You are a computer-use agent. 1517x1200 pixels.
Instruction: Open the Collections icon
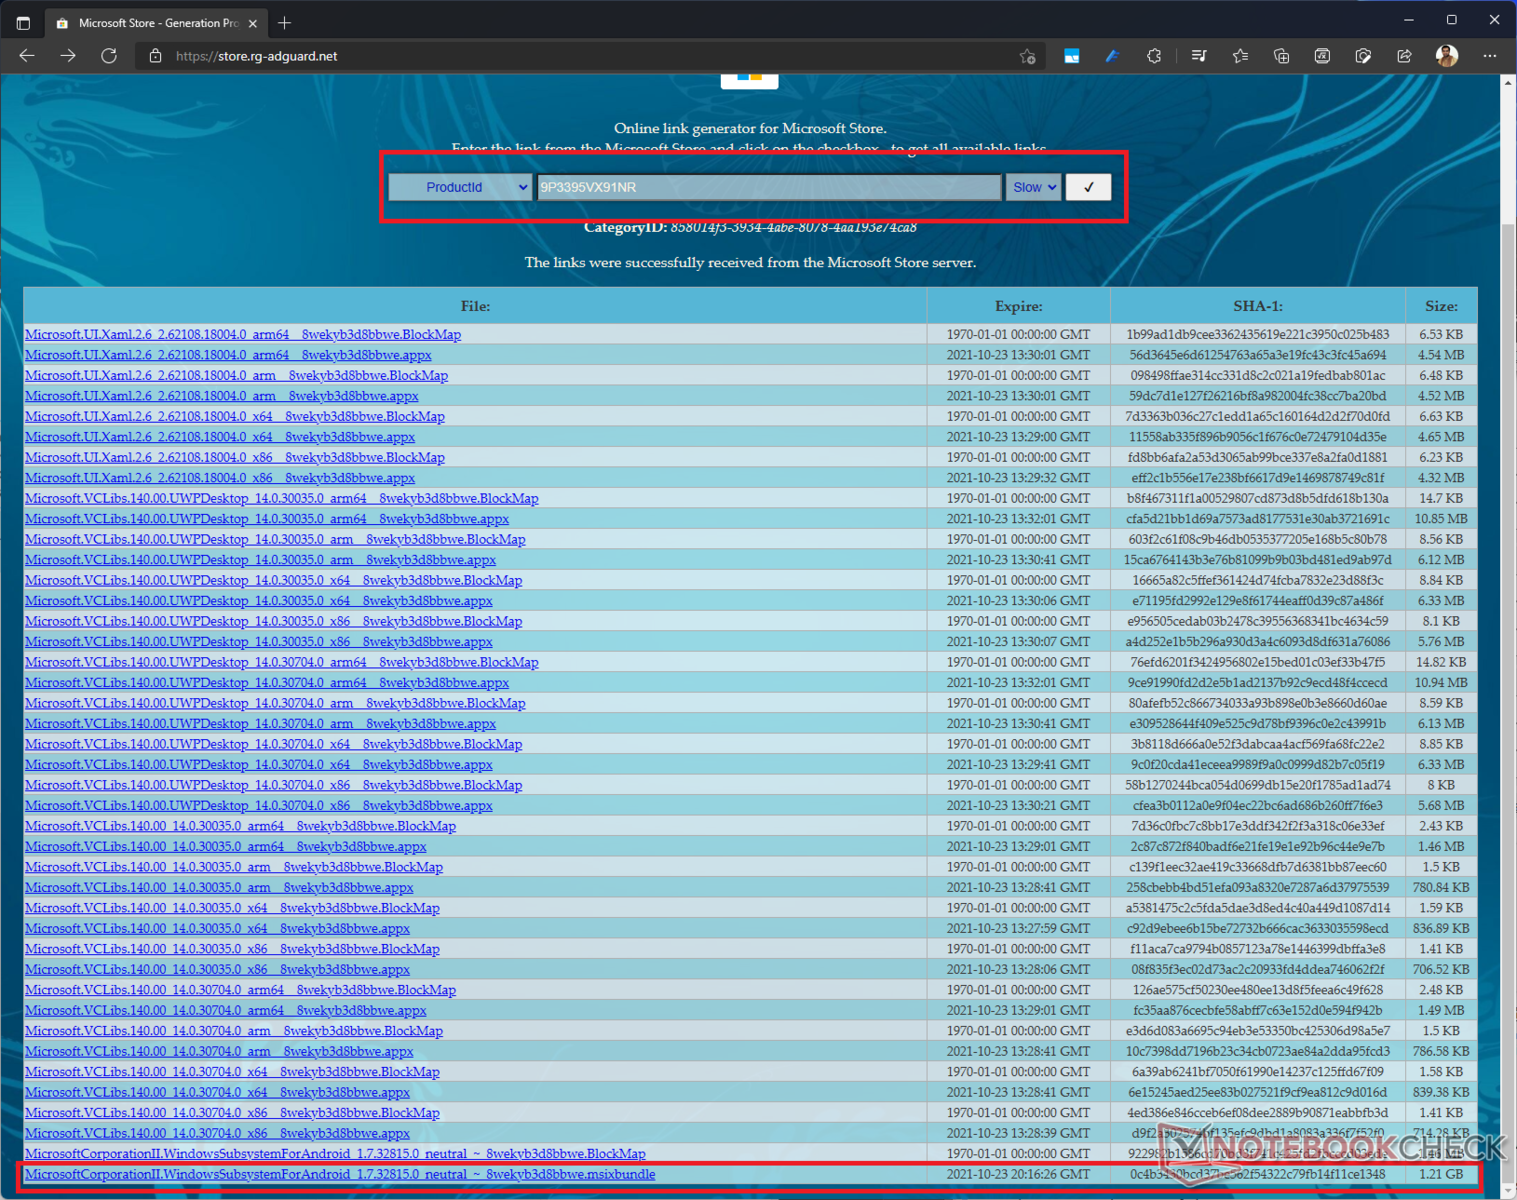[1281, 56]
